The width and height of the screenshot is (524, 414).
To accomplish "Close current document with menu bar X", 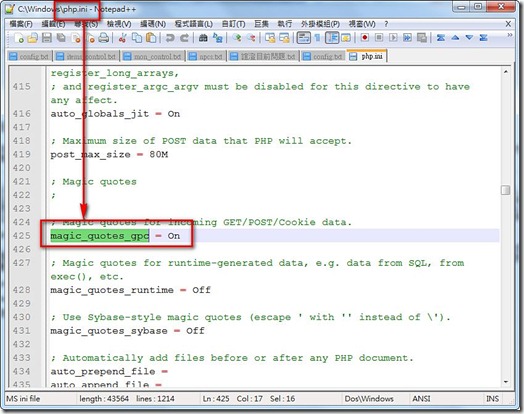I will (508, 24).
